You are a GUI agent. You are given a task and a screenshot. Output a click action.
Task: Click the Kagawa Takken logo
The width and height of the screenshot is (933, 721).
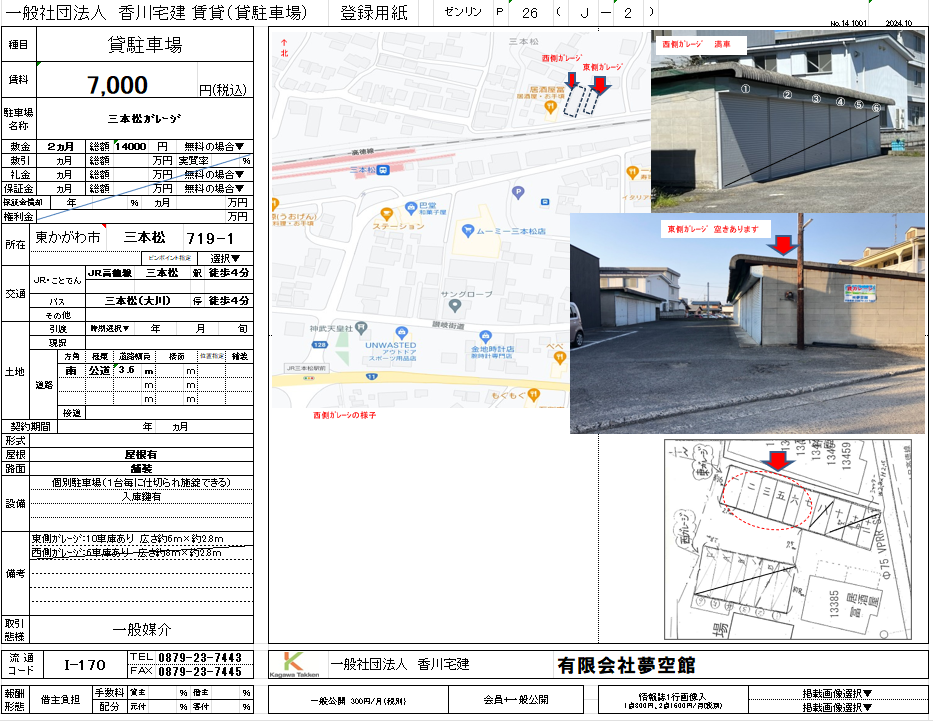pos(294,665)
